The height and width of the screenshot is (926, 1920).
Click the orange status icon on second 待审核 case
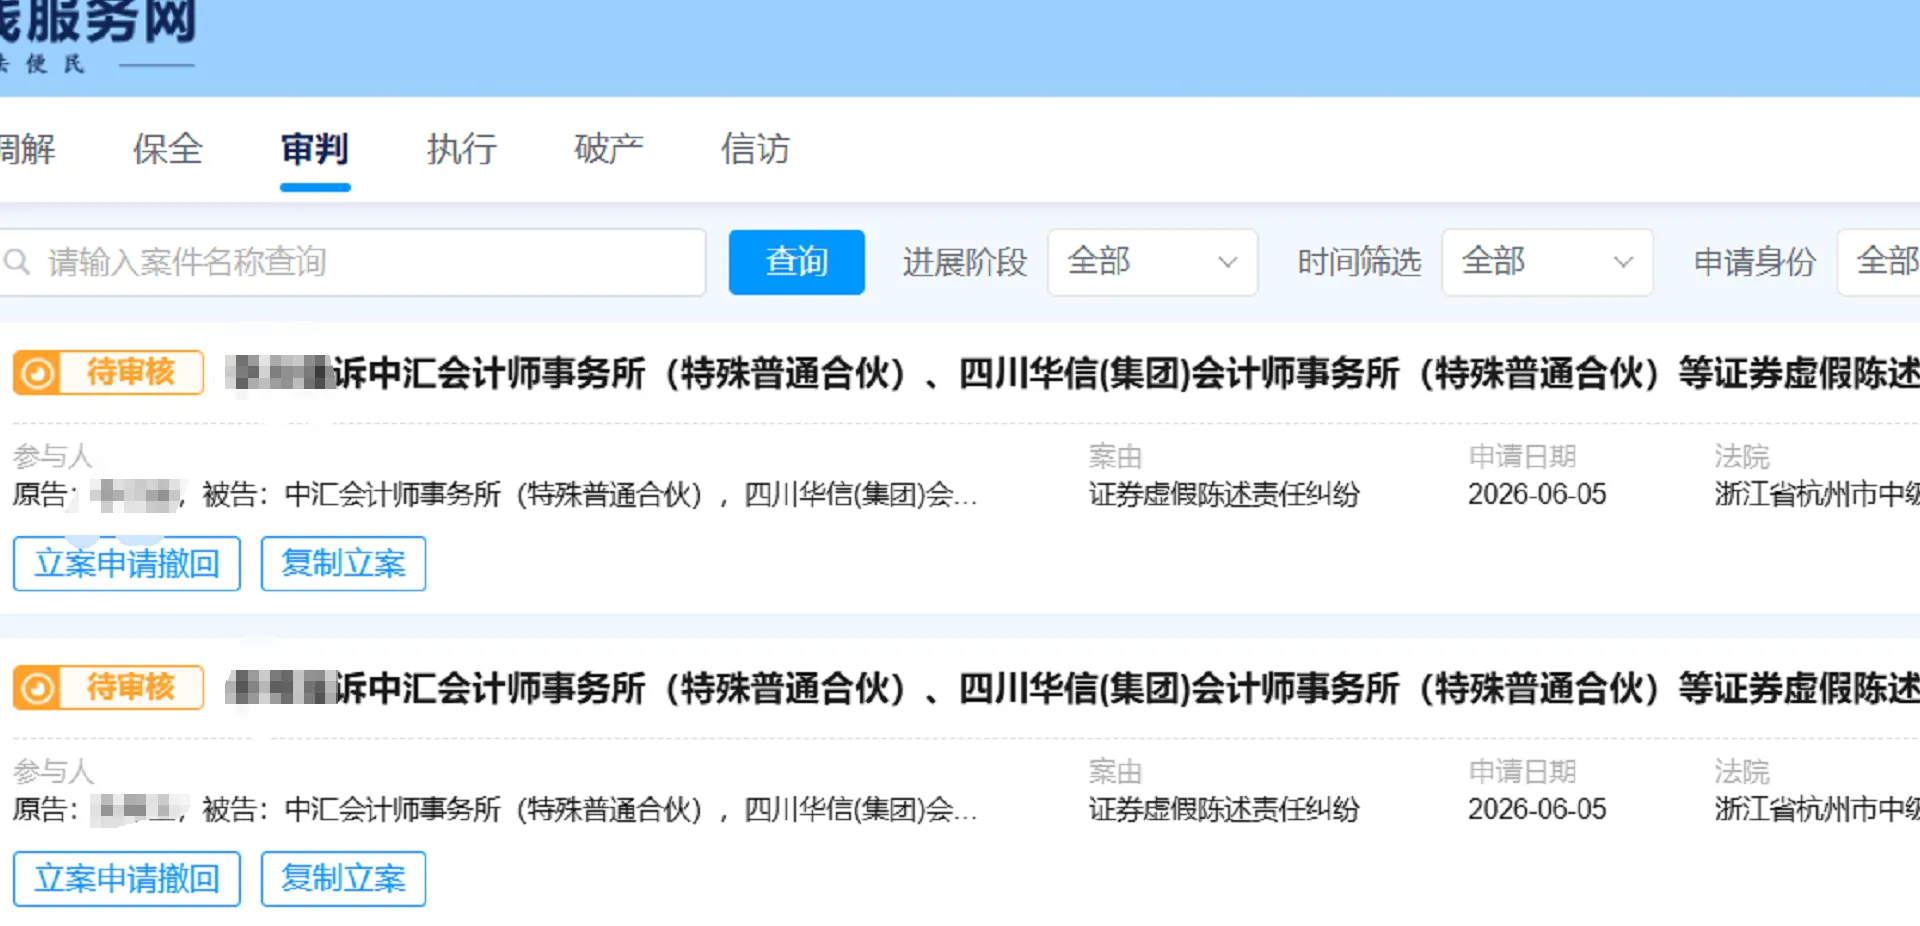pos(38,688)
